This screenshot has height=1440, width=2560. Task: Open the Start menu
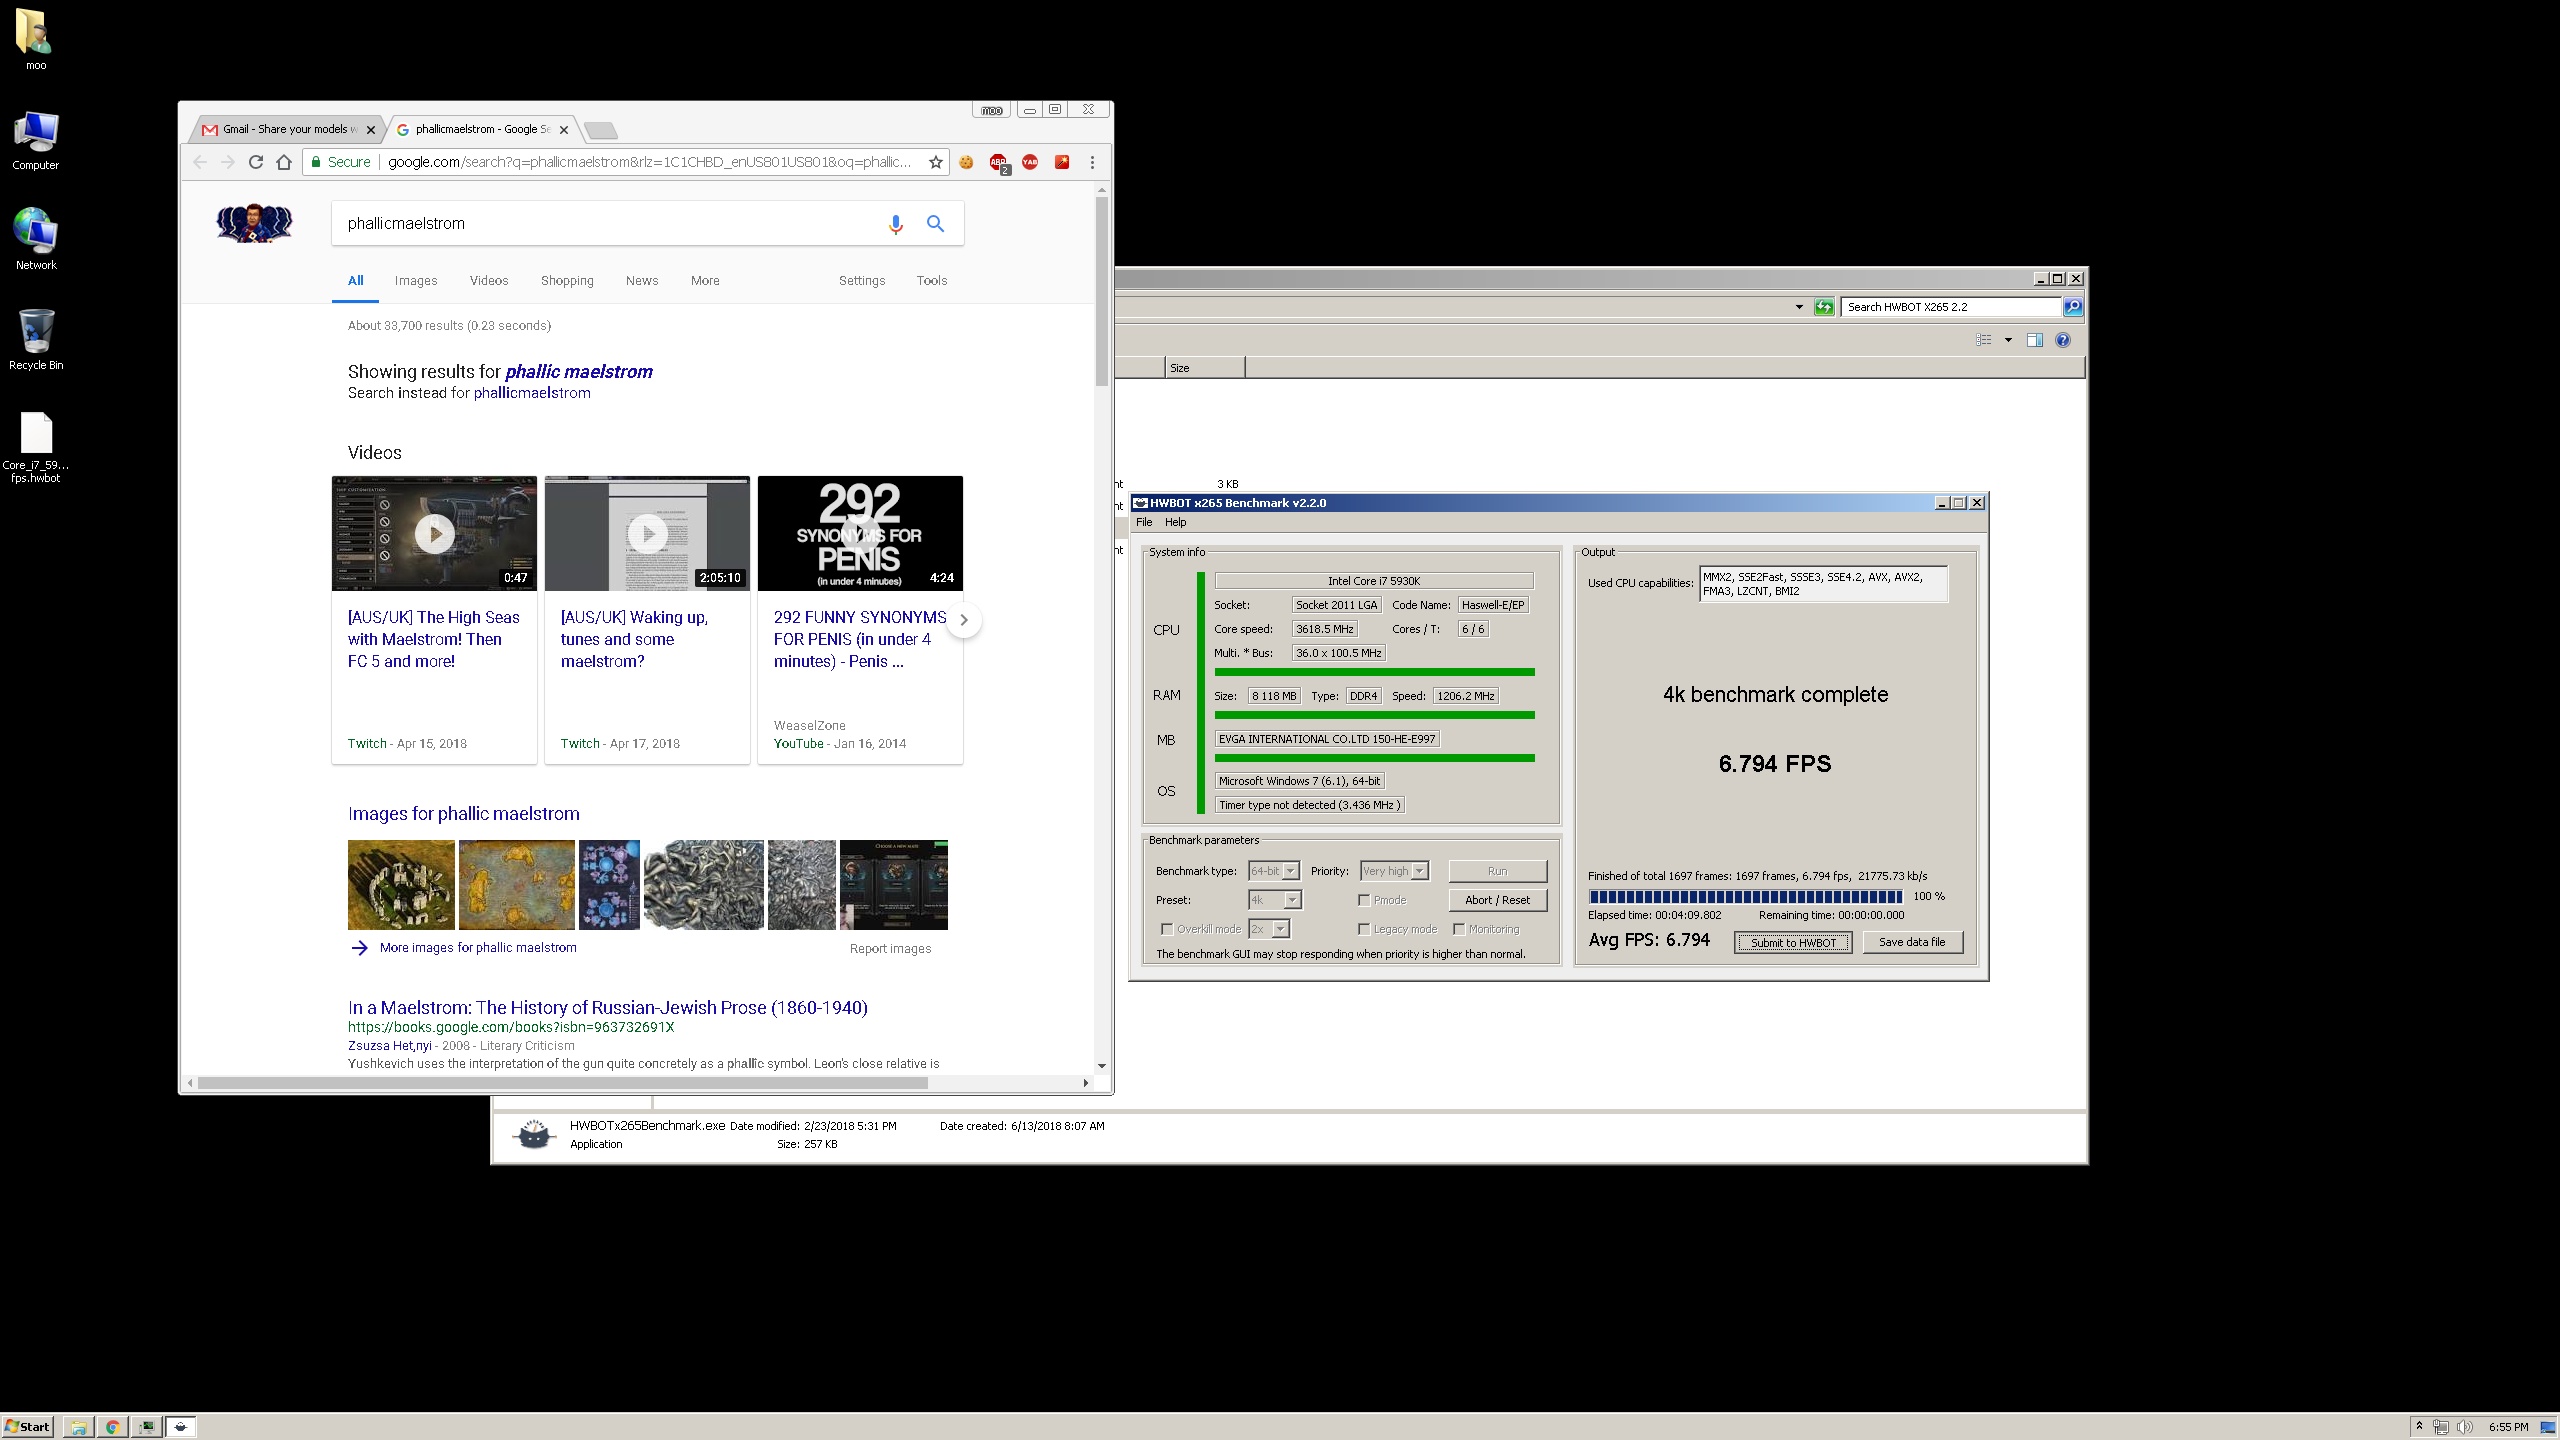[x=28, y=1427]
